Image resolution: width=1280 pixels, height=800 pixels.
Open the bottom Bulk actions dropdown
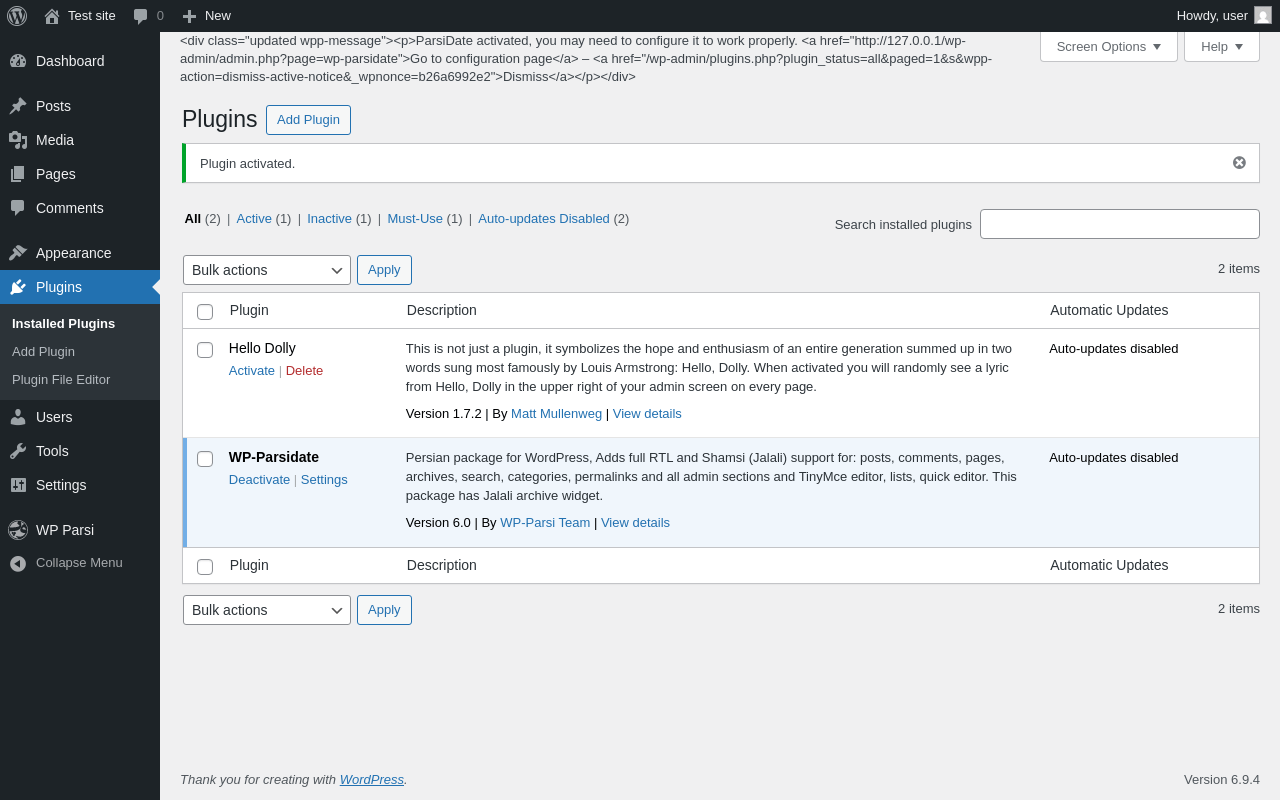267,610
